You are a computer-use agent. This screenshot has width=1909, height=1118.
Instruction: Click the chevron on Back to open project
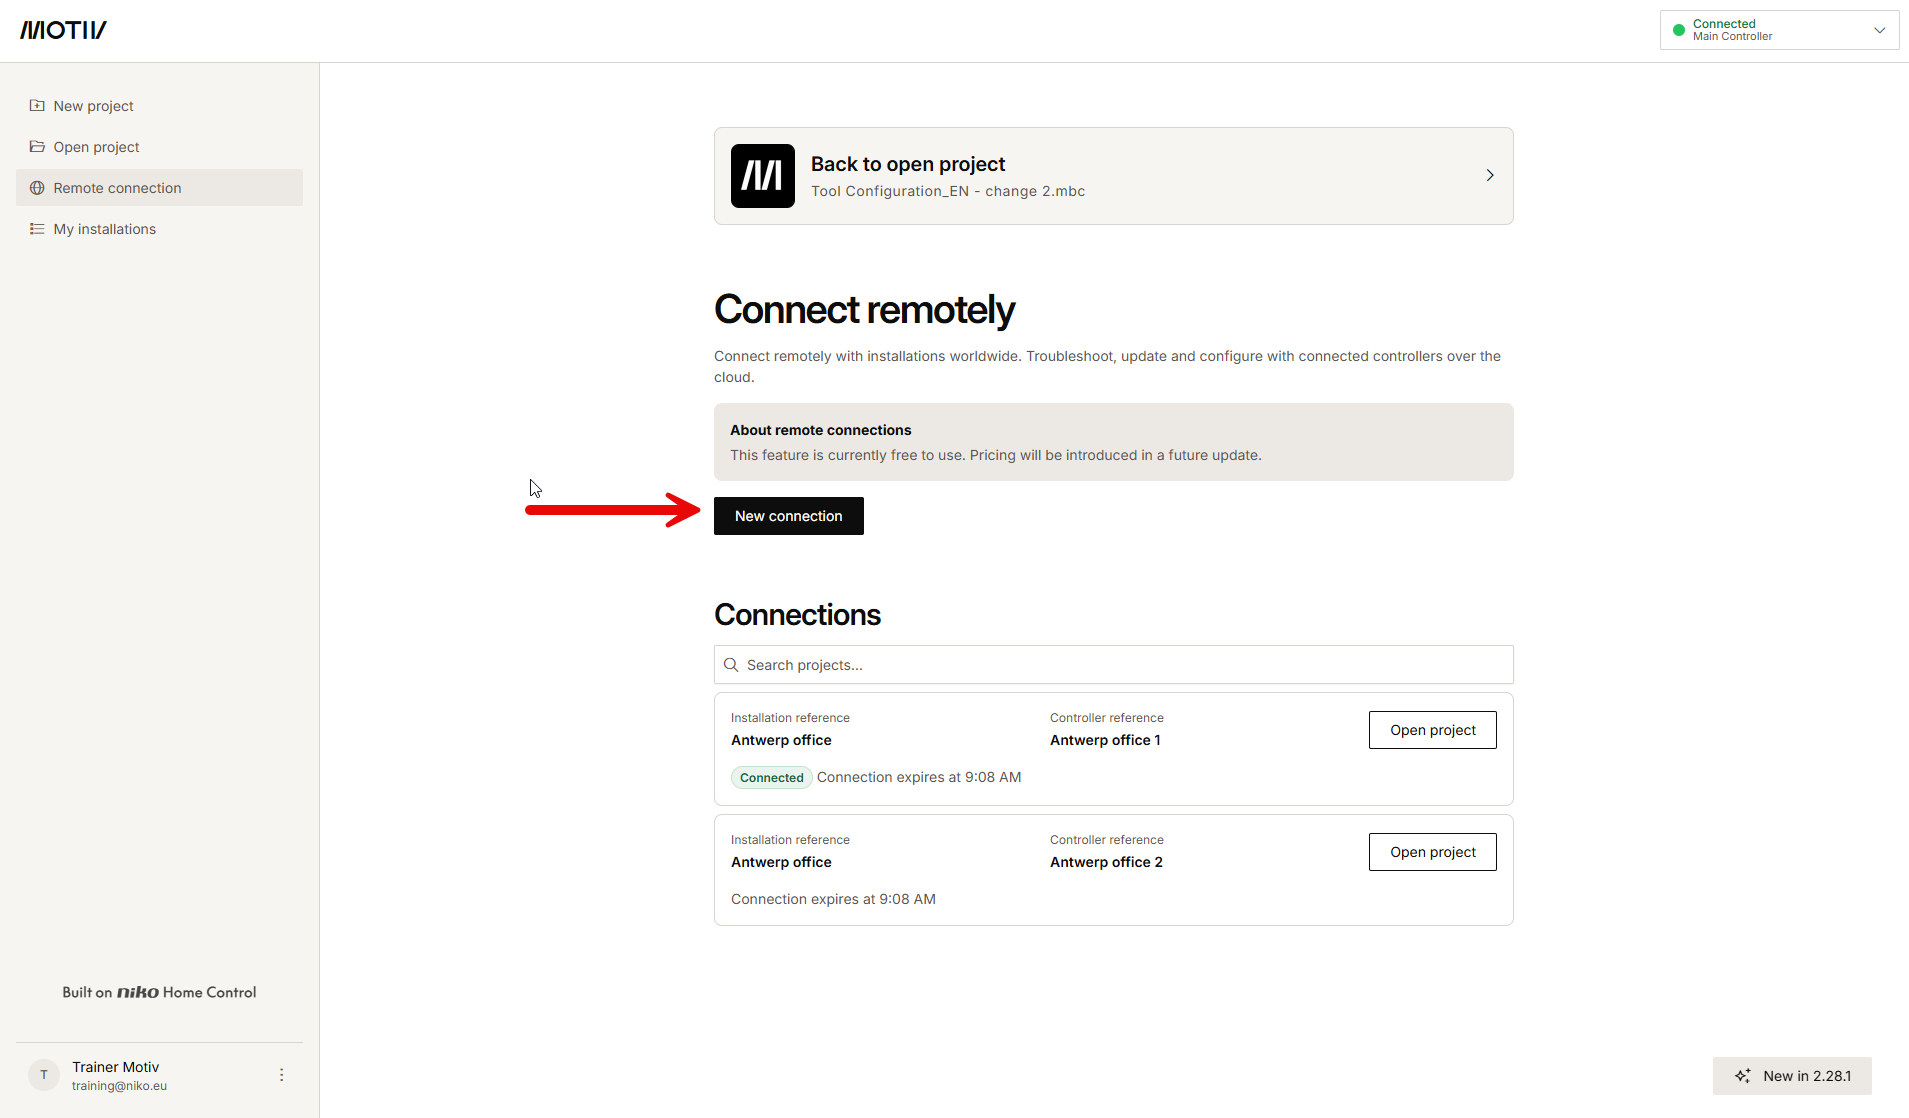click(1490, 175)
